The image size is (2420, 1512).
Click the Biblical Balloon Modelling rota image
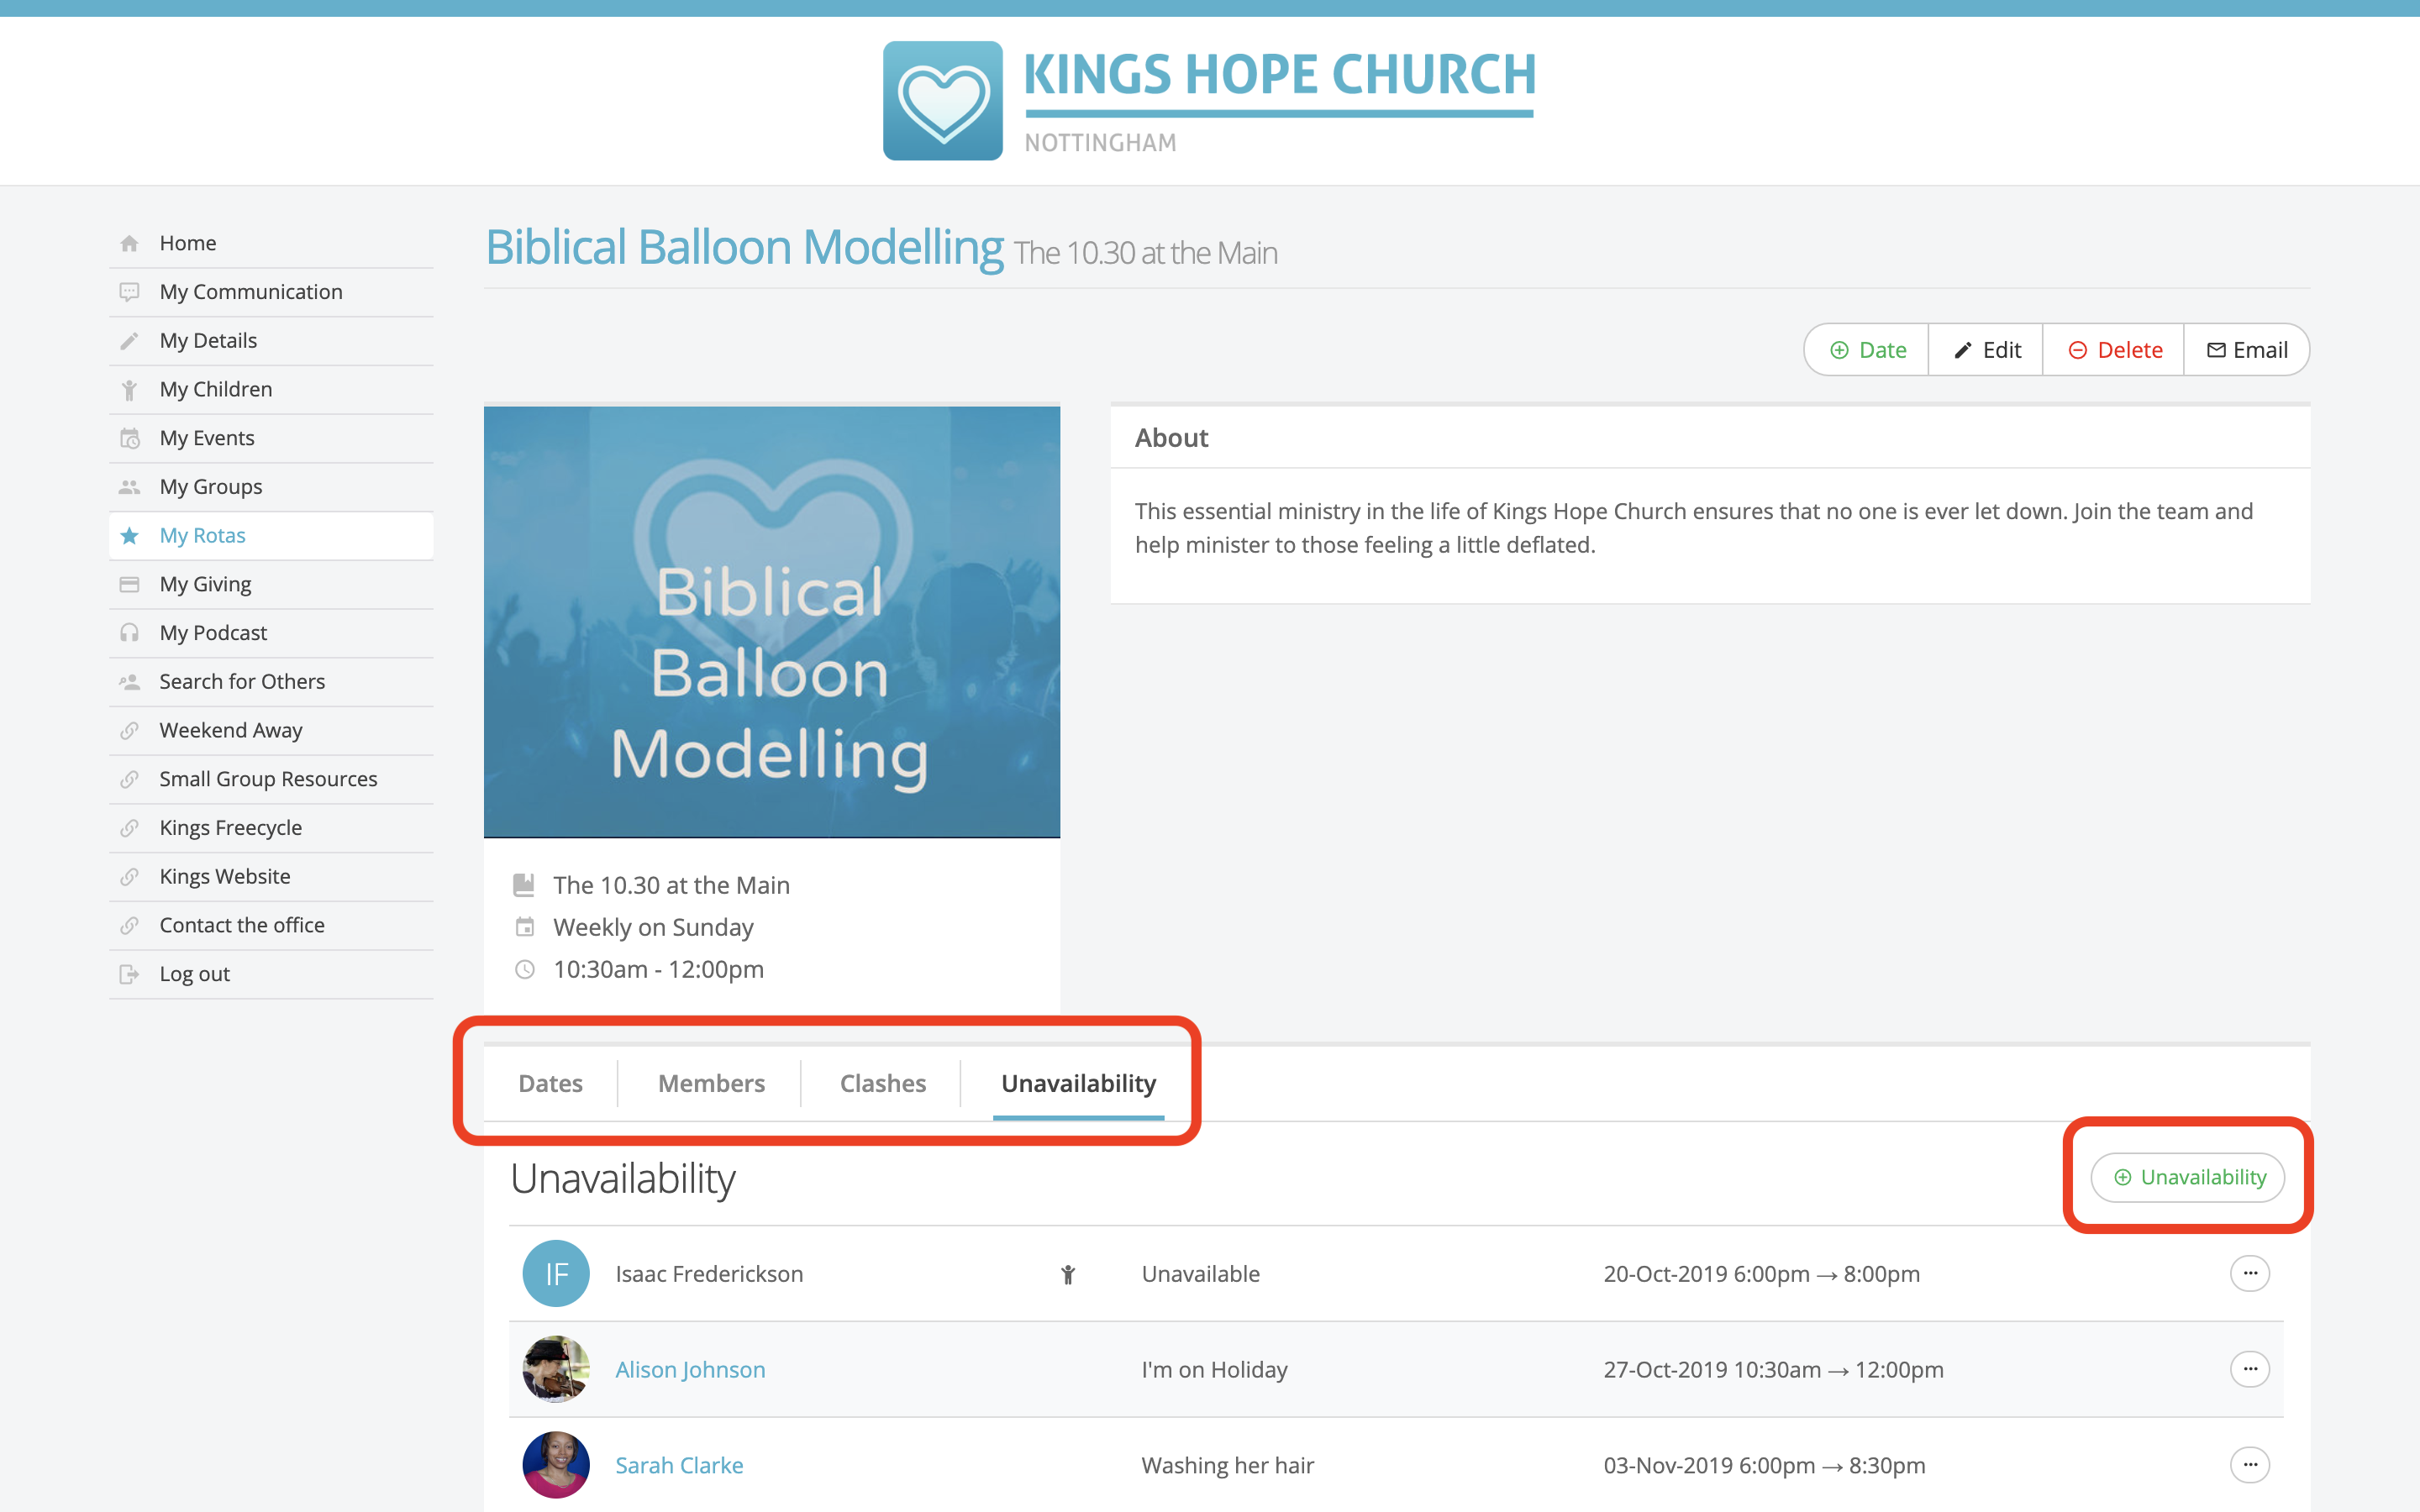coord(771,621)
